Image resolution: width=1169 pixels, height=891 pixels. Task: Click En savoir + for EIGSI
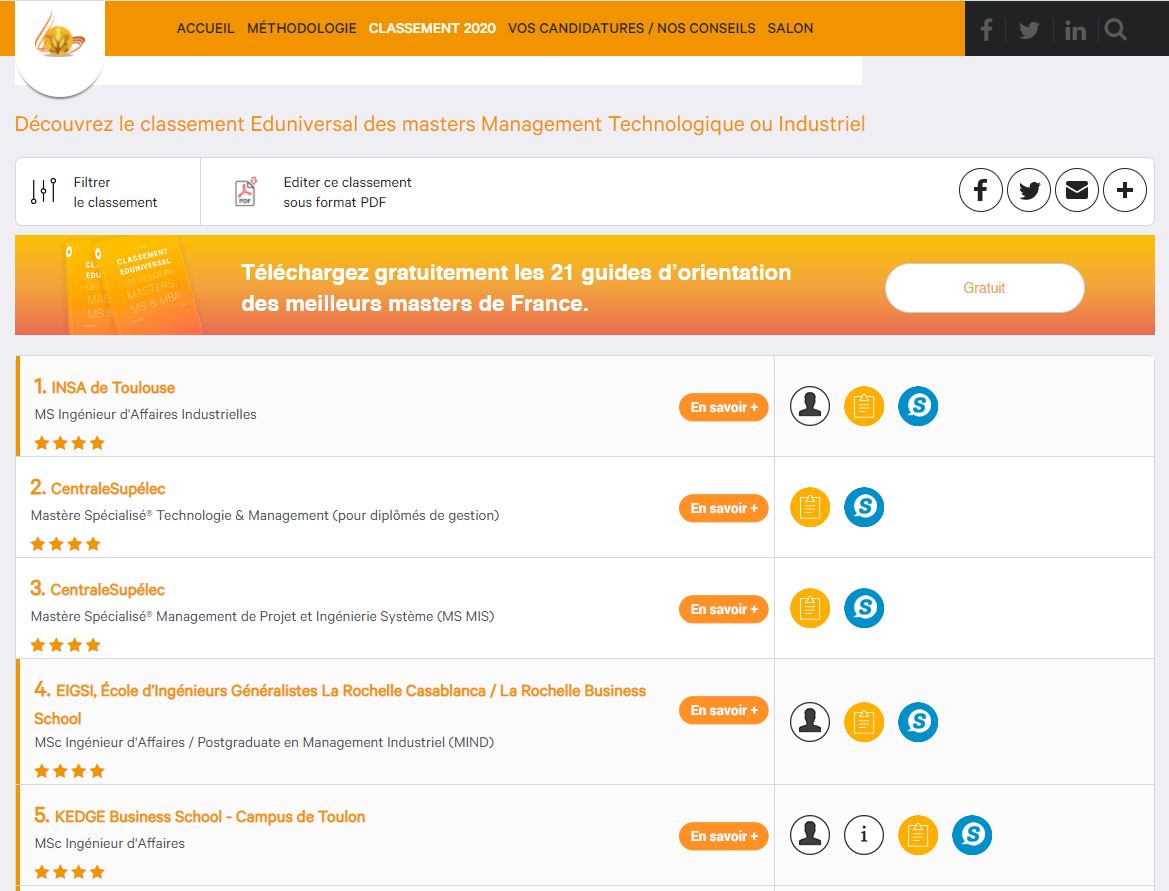click(723, 710)
